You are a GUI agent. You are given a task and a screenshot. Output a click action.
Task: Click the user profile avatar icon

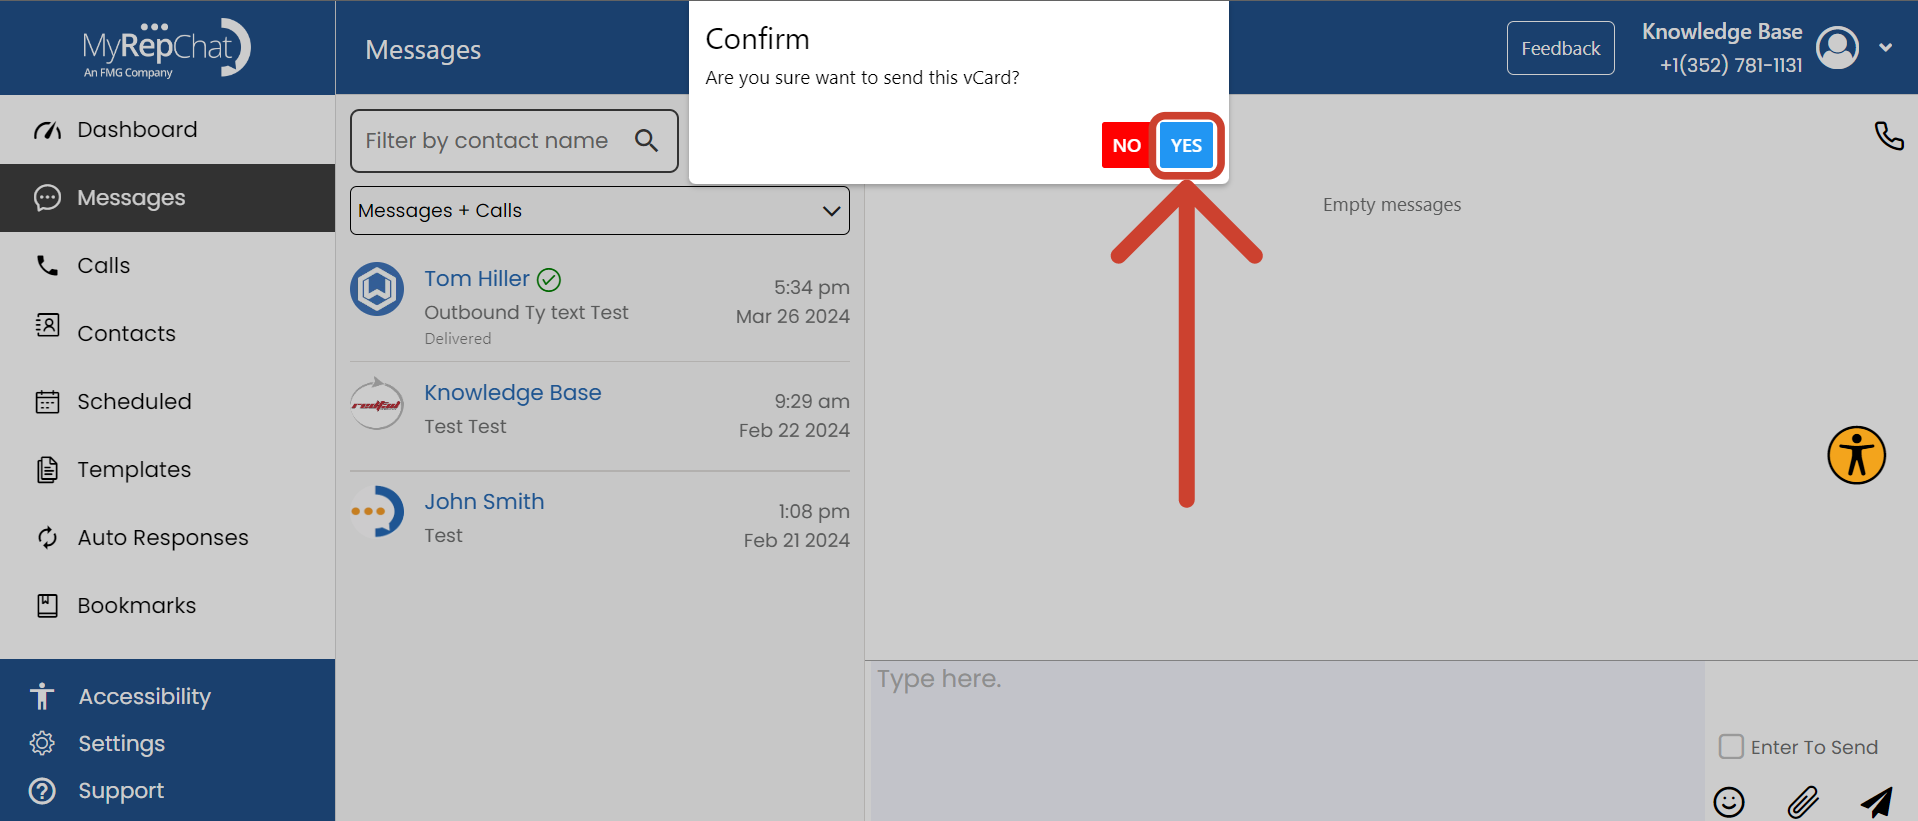point(1837,48)
